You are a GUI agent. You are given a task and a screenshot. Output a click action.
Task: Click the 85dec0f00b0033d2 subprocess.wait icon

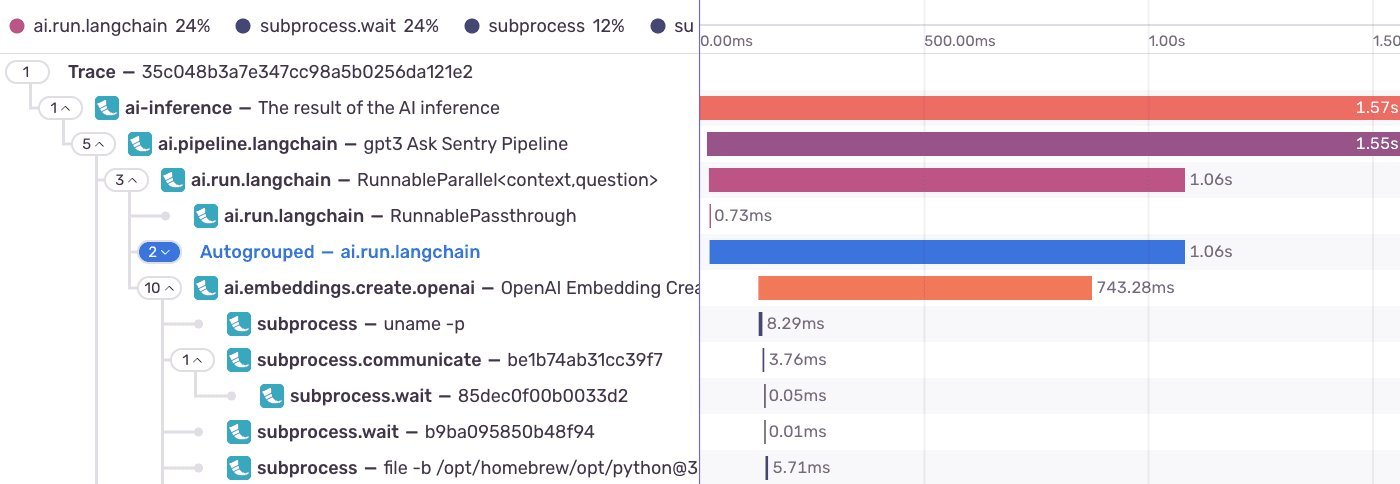pyautogui.click(x=273, y=396)
